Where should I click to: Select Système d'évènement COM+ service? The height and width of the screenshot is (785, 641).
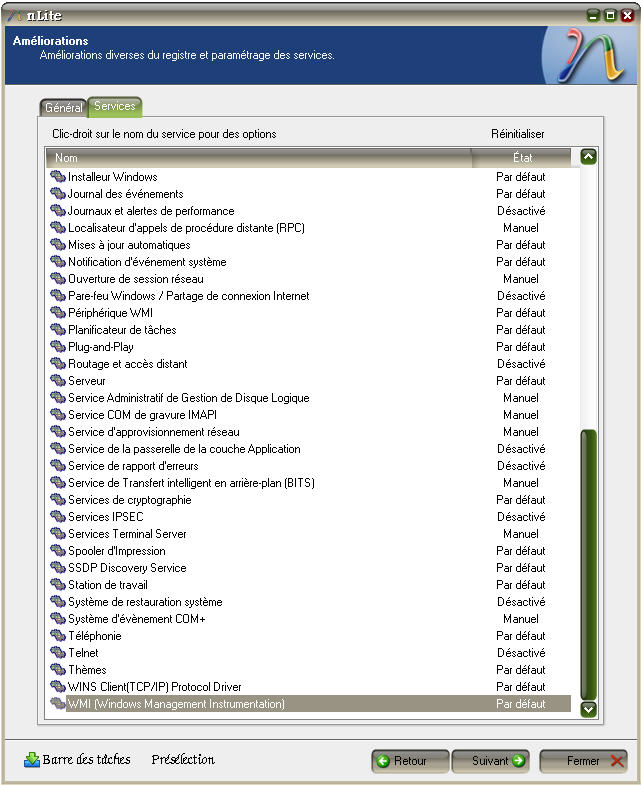coord(308,619)
